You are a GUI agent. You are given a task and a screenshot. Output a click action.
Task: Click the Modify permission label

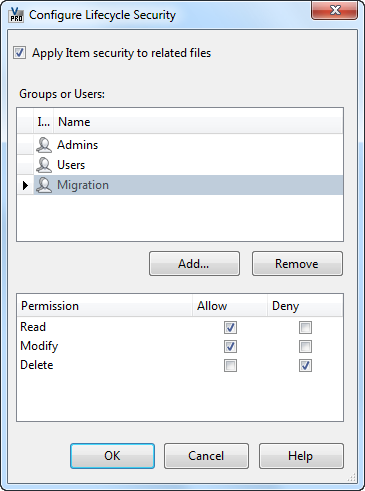point(39,346)
